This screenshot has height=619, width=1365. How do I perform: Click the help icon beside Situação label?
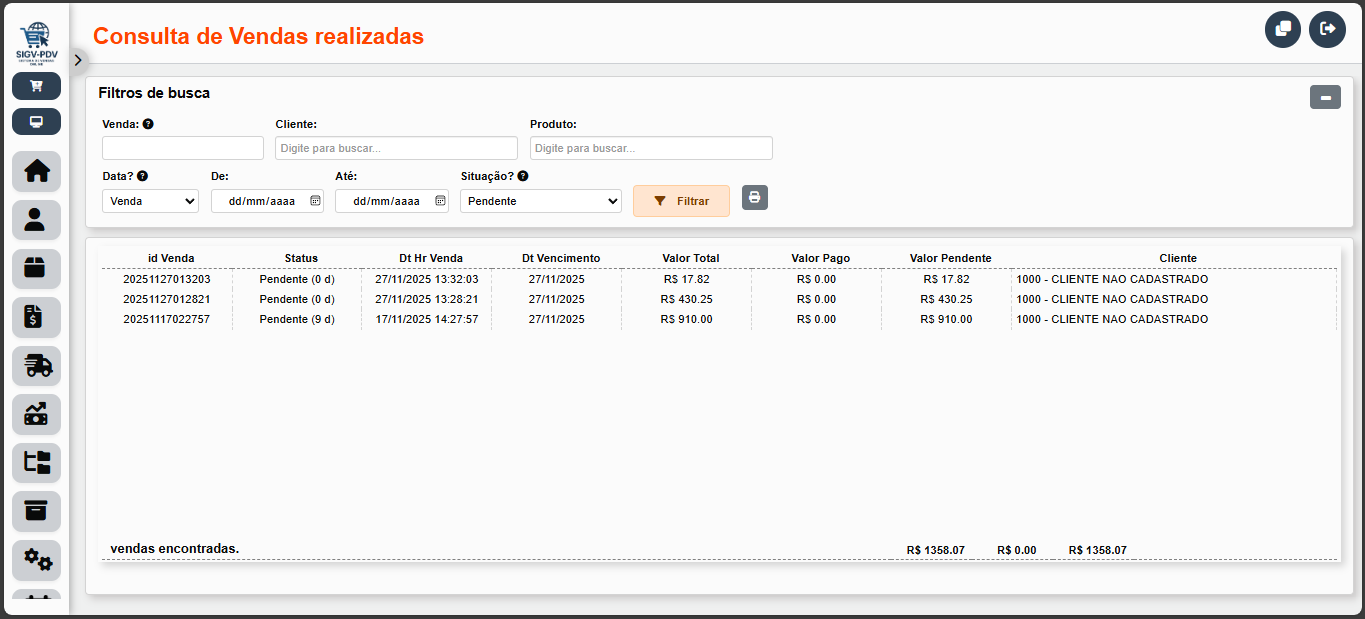(523, 176)
